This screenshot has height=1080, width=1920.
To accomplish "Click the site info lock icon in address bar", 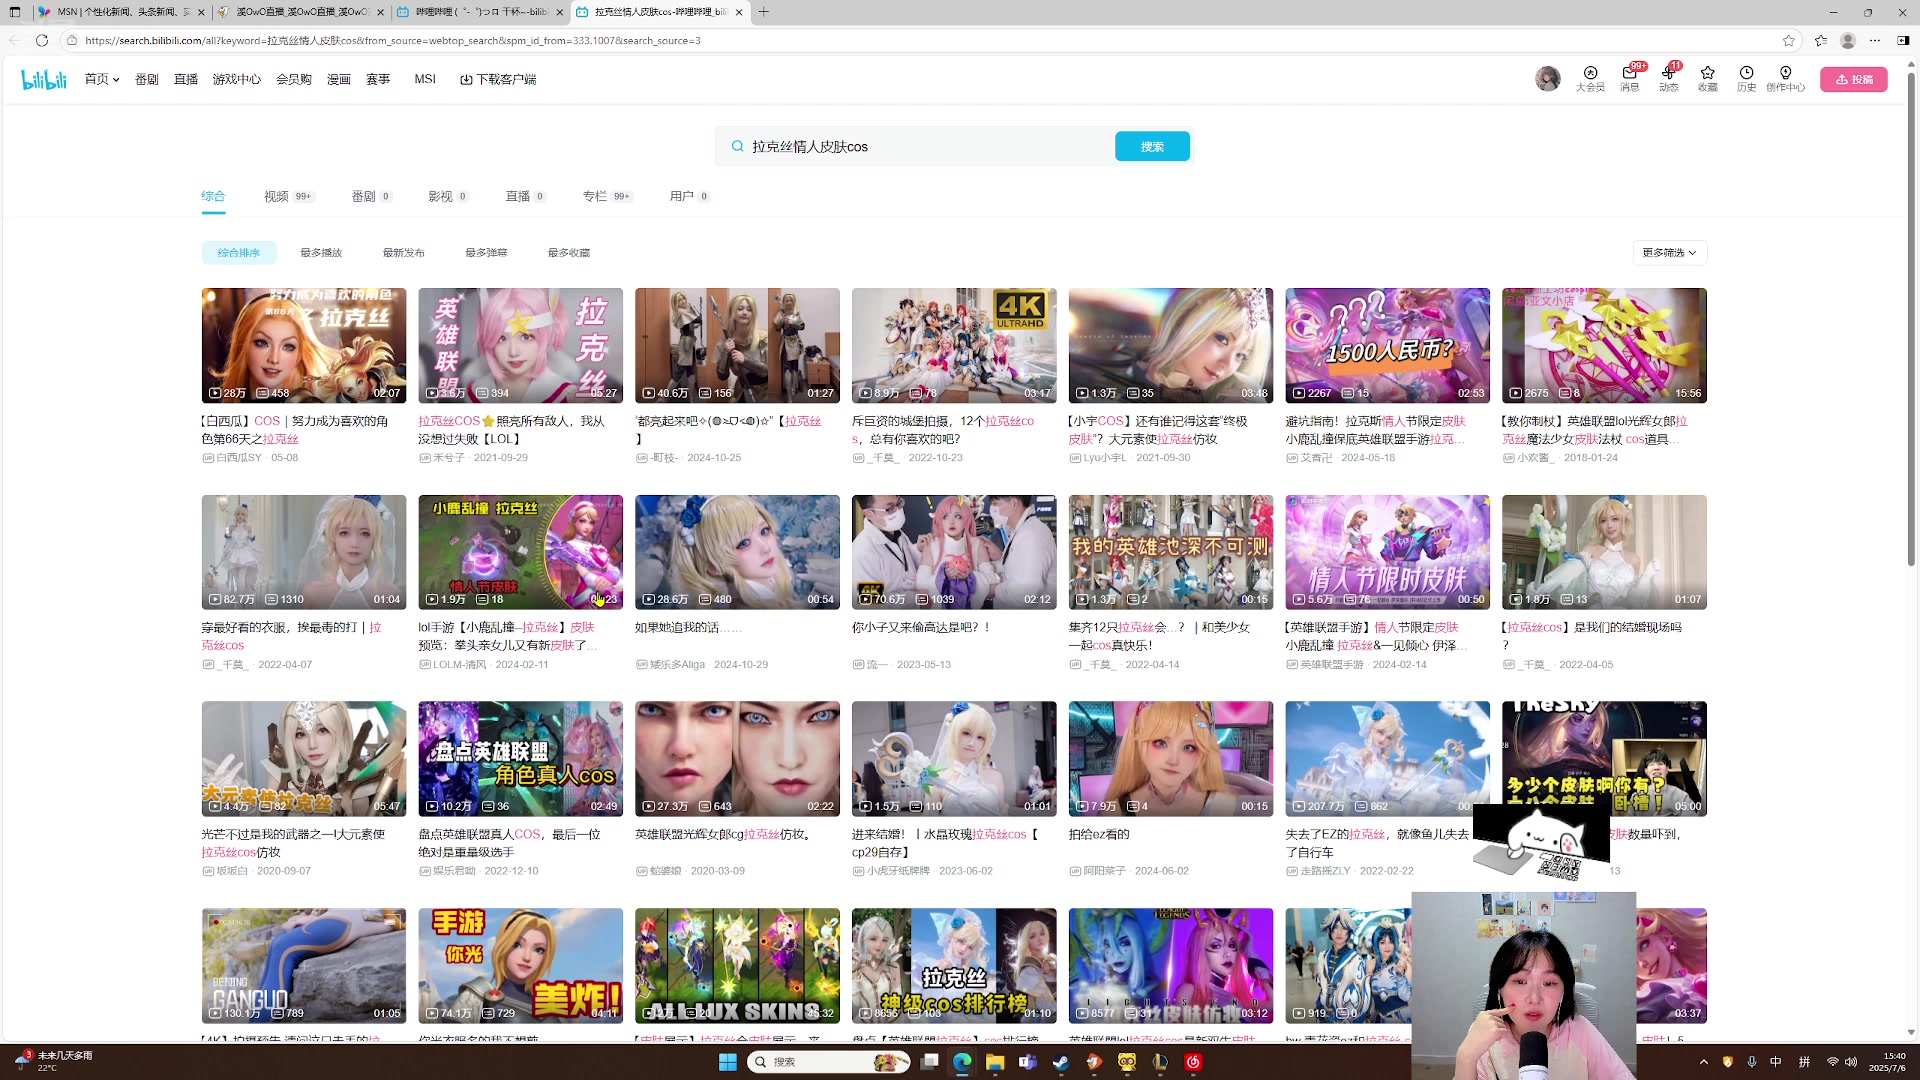I will [x=72, y=40].
